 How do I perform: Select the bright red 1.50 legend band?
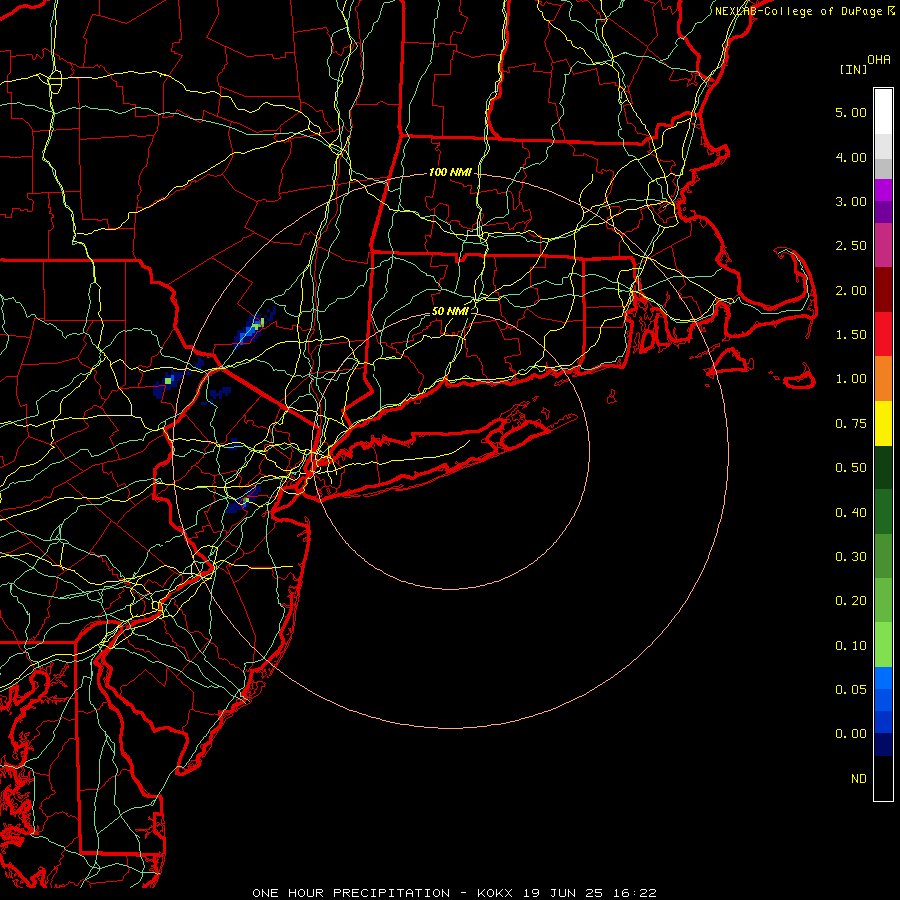pos(883,334)
